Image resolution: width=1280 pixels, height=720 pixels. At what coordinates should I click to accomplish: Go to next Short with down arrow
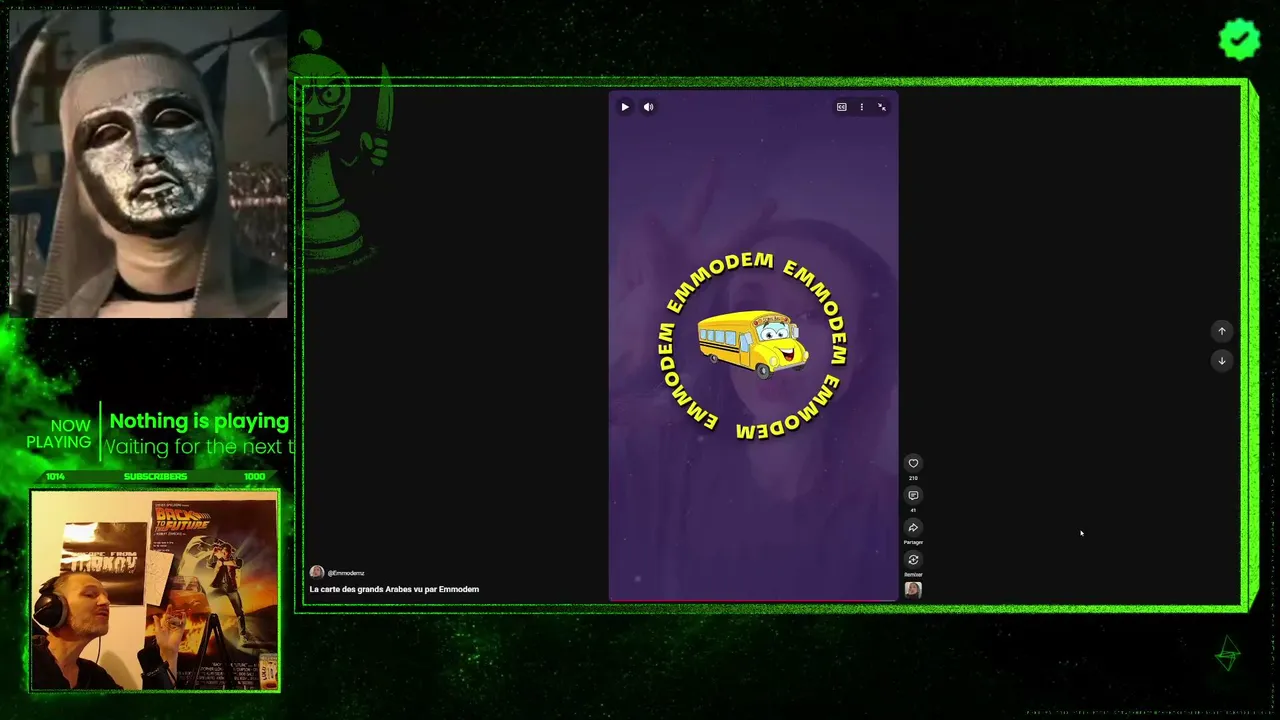coord(1221,360)
